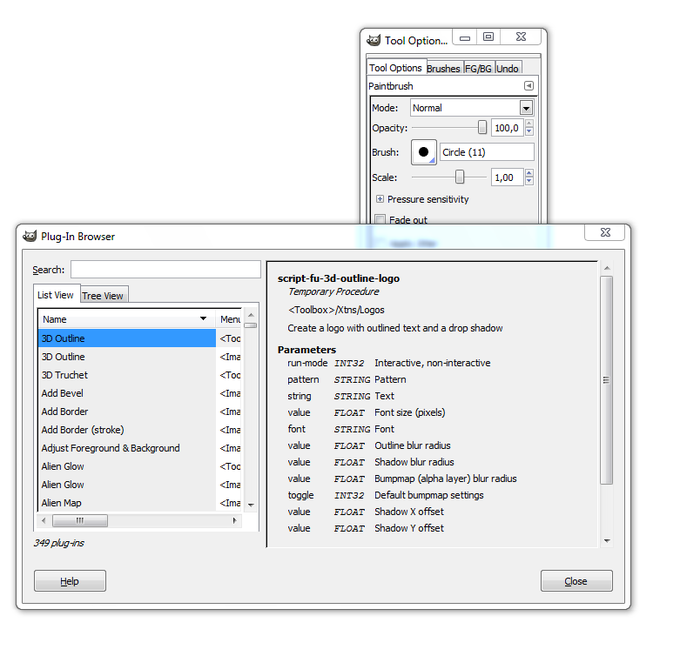Click the Opacity slider handle
This screenshot has width=680, height=656.
482,127
